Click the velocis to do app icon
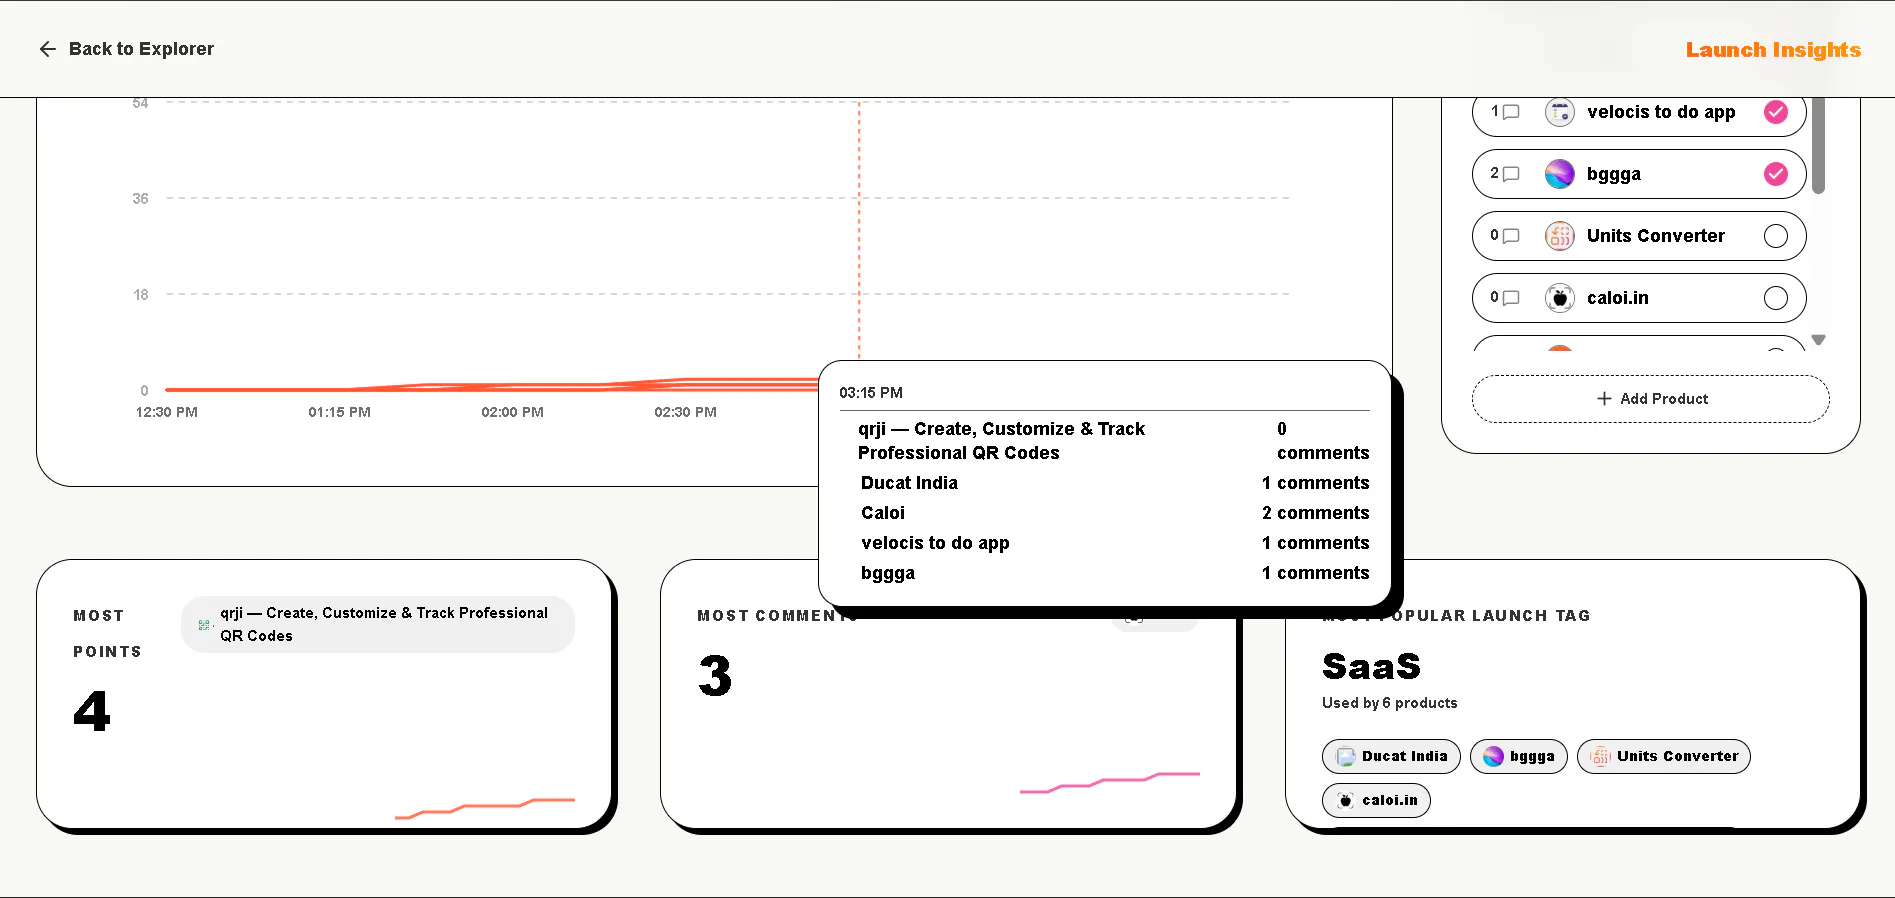The width and height of the screenshot is (1895, 898). pos(1560,112)
